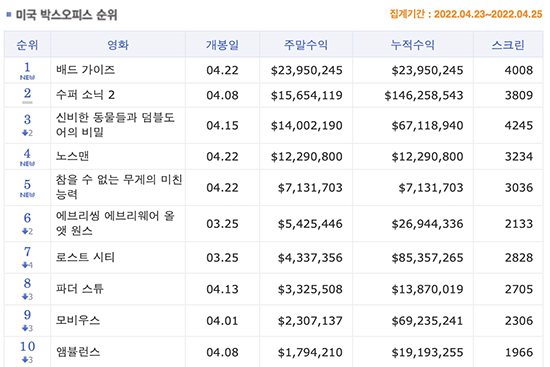Click the NEW badge under rank 1
This screenshot has height=367, width=550.
pyautogui.click(x=27, y=78)
